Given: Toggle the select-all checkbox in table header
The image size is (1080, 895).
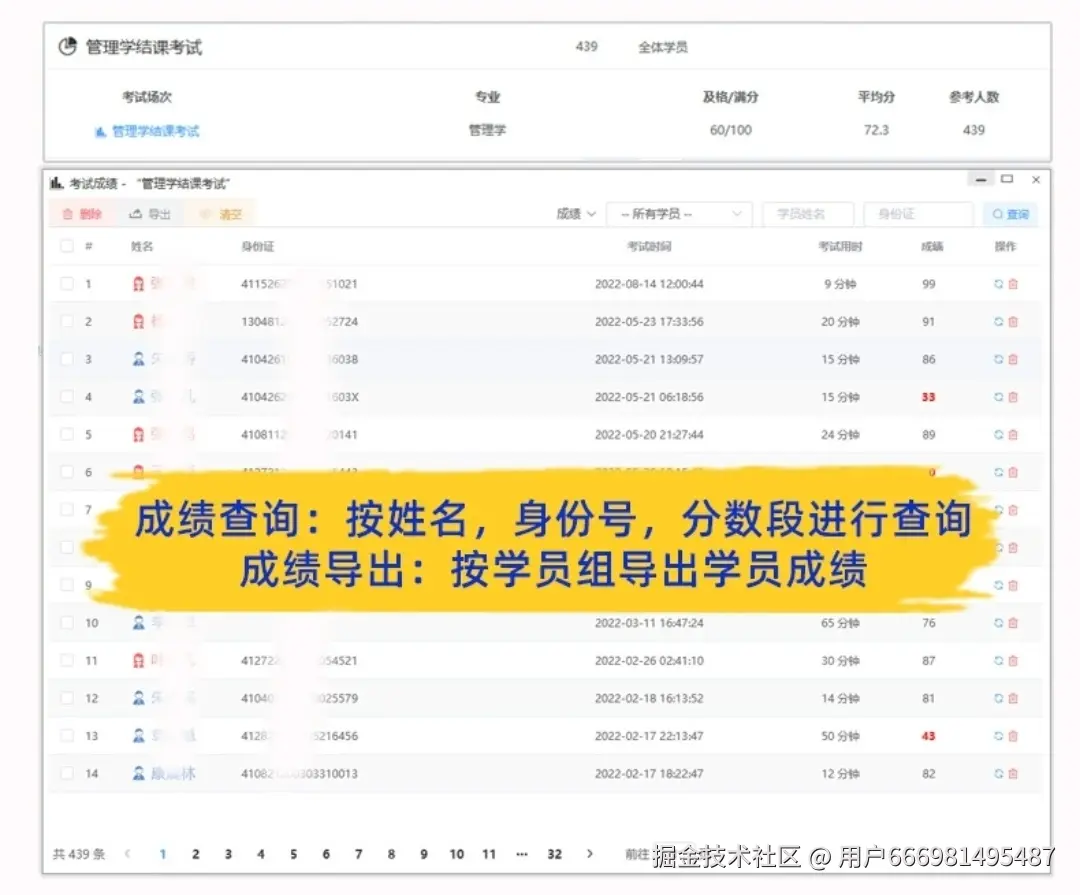Looking at the screenshot, I should 67,246.
